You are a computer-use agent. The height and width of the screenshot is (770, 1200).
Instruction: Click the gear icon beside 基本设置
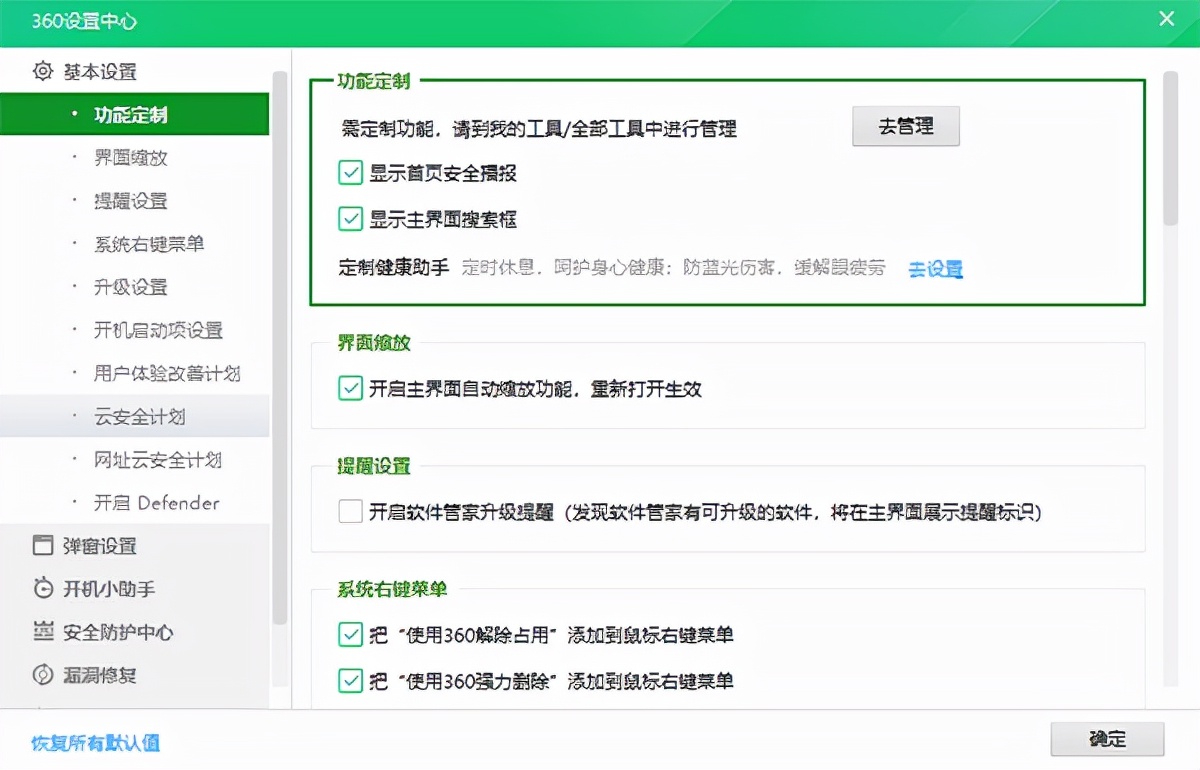tap(43, 72)
